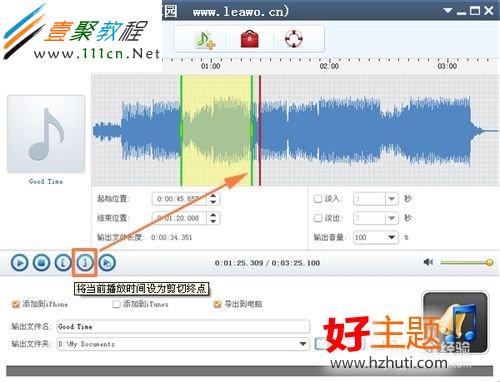The image size is (500, 382).
Task: Enable the fade-in checkbox
Action: click(x=318, y=199)
